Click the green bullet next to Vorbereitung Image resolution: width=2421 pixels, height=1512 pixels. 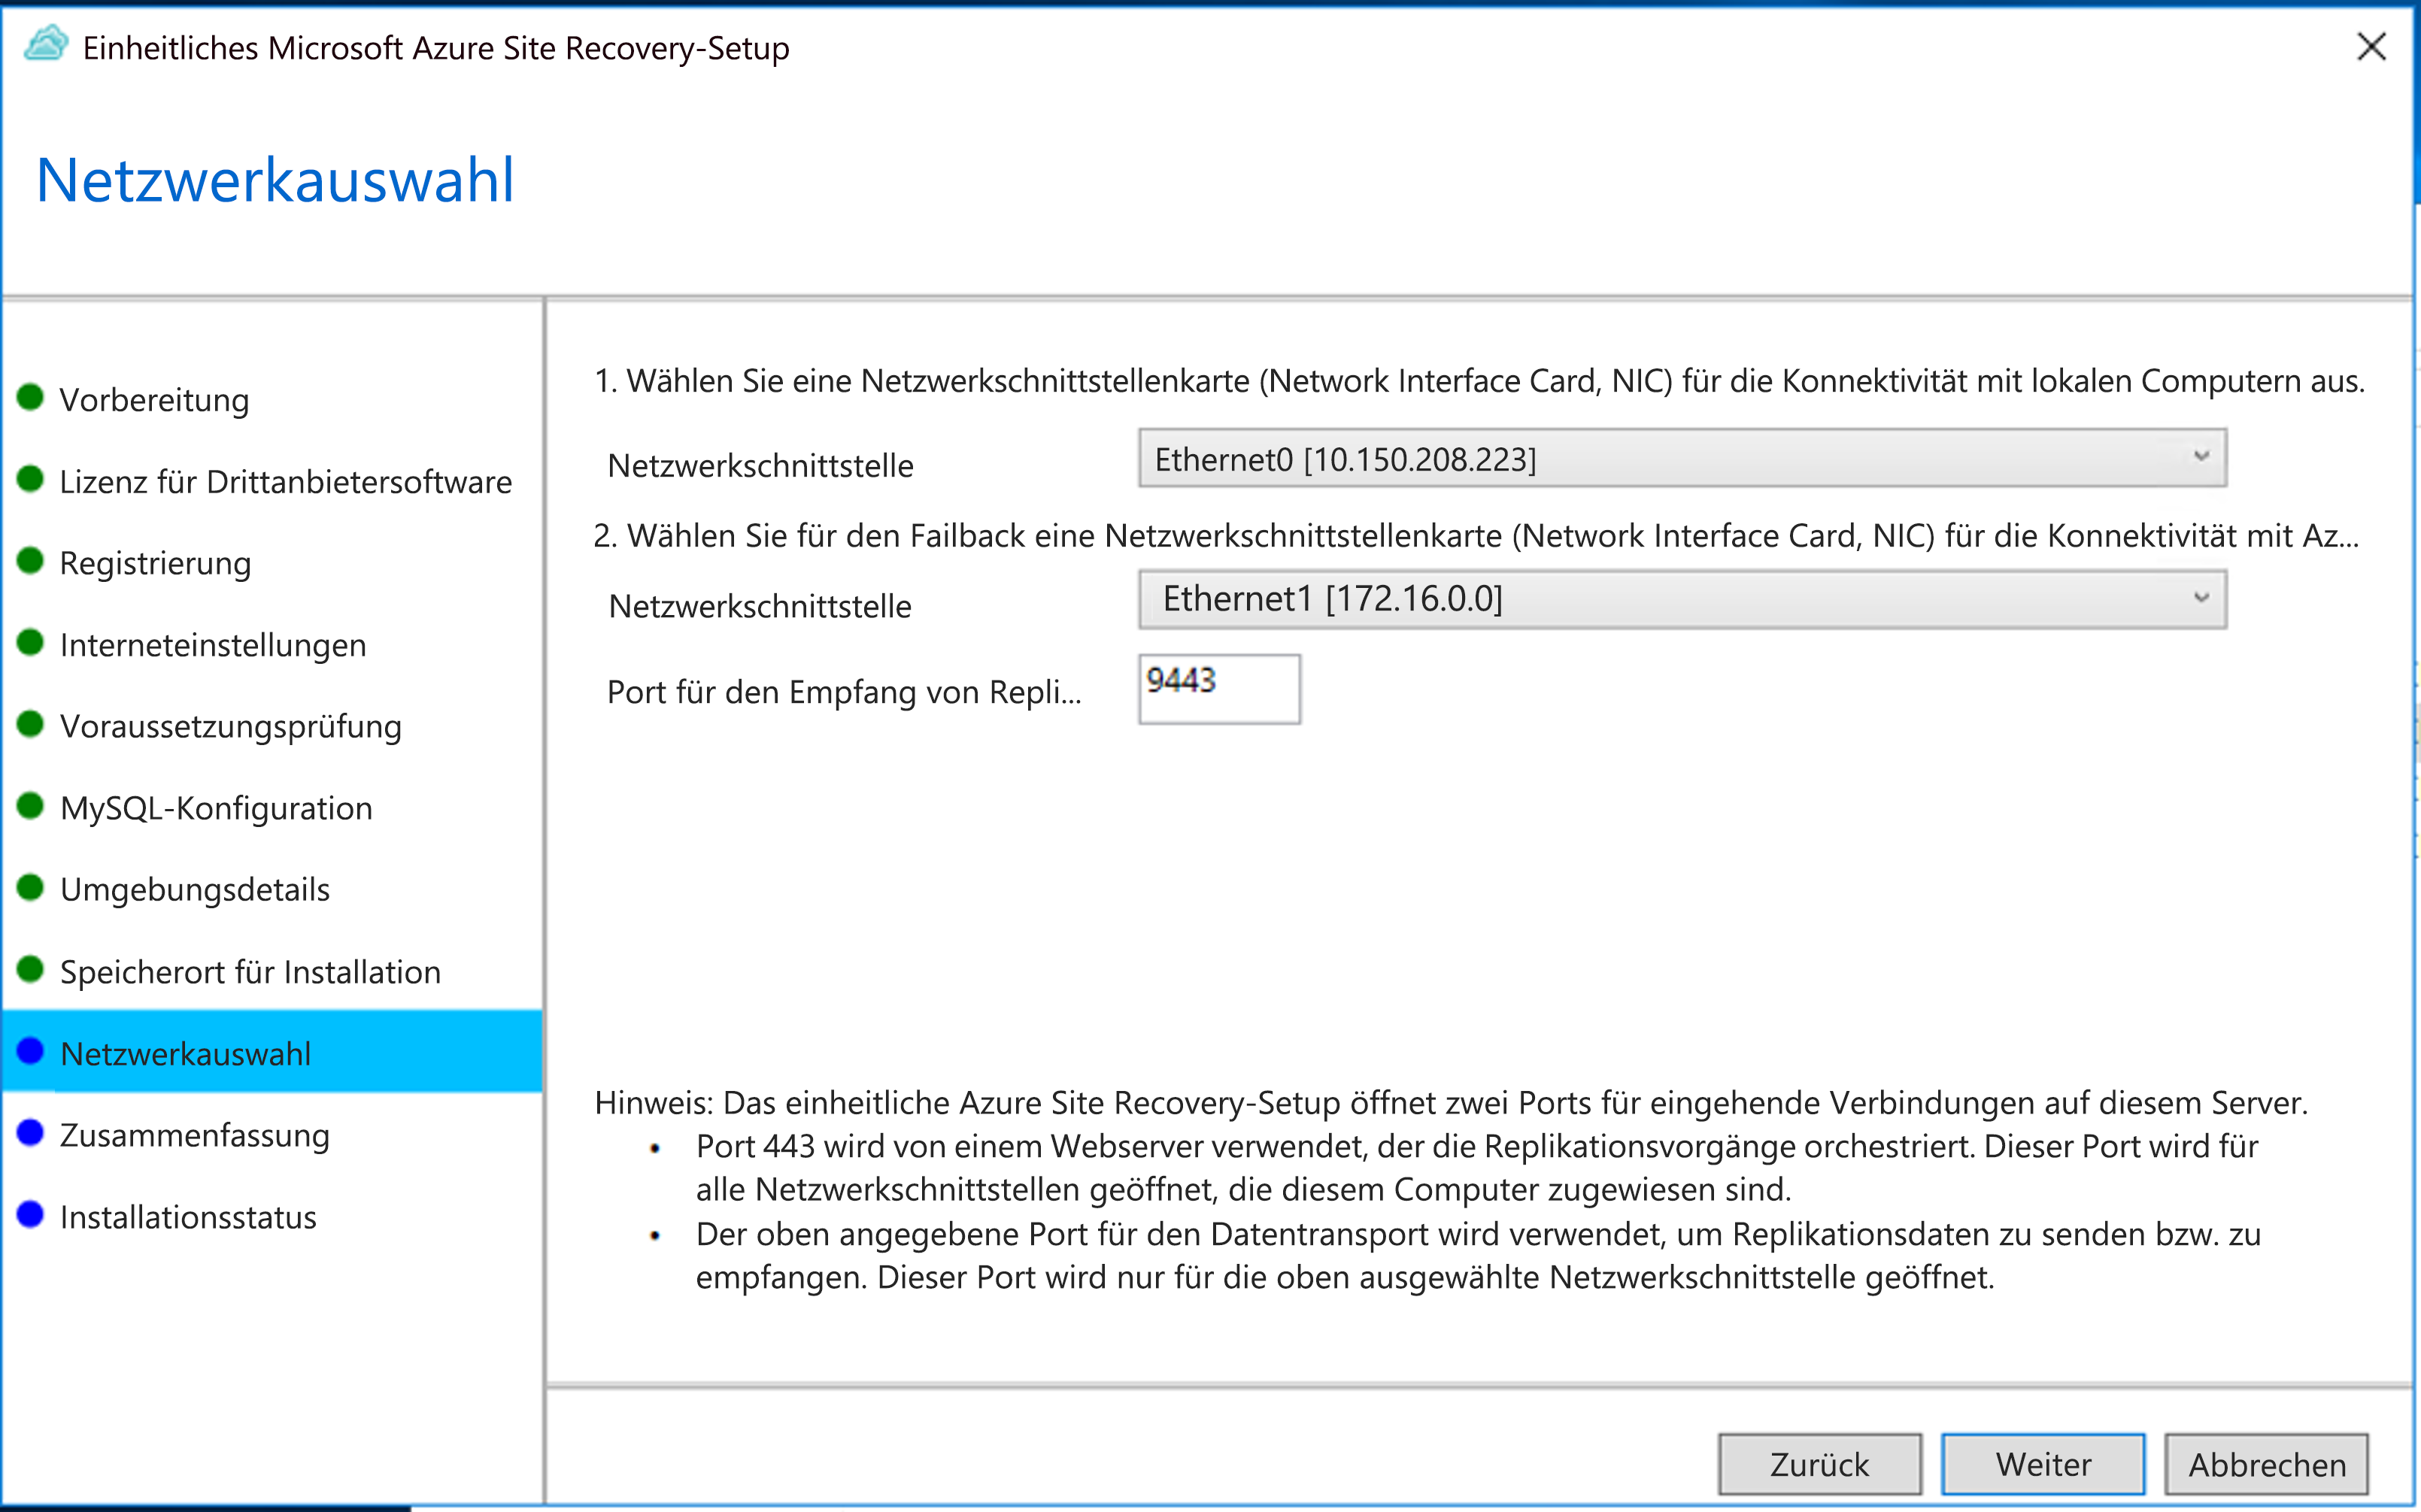pyautogui.click(x=31, y=397)
